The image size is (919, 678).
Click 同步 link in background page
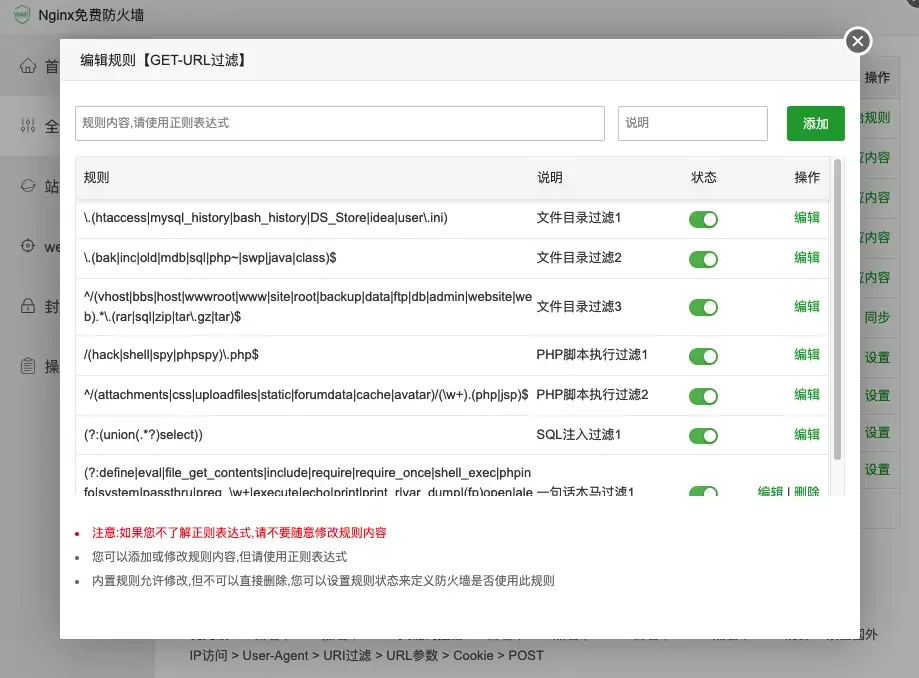pos(877,317)
